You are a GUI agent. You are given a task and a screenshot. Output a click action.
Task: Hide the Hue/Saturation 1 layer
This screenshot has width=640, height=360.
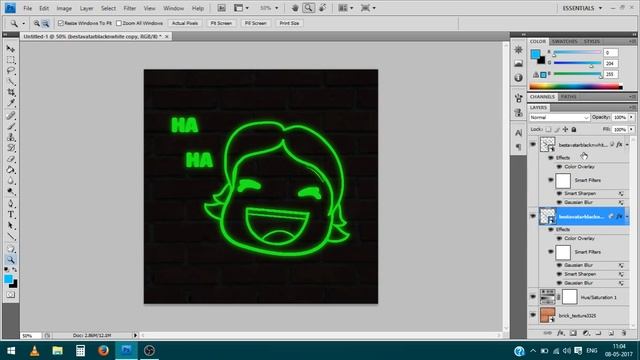point(533,297)
